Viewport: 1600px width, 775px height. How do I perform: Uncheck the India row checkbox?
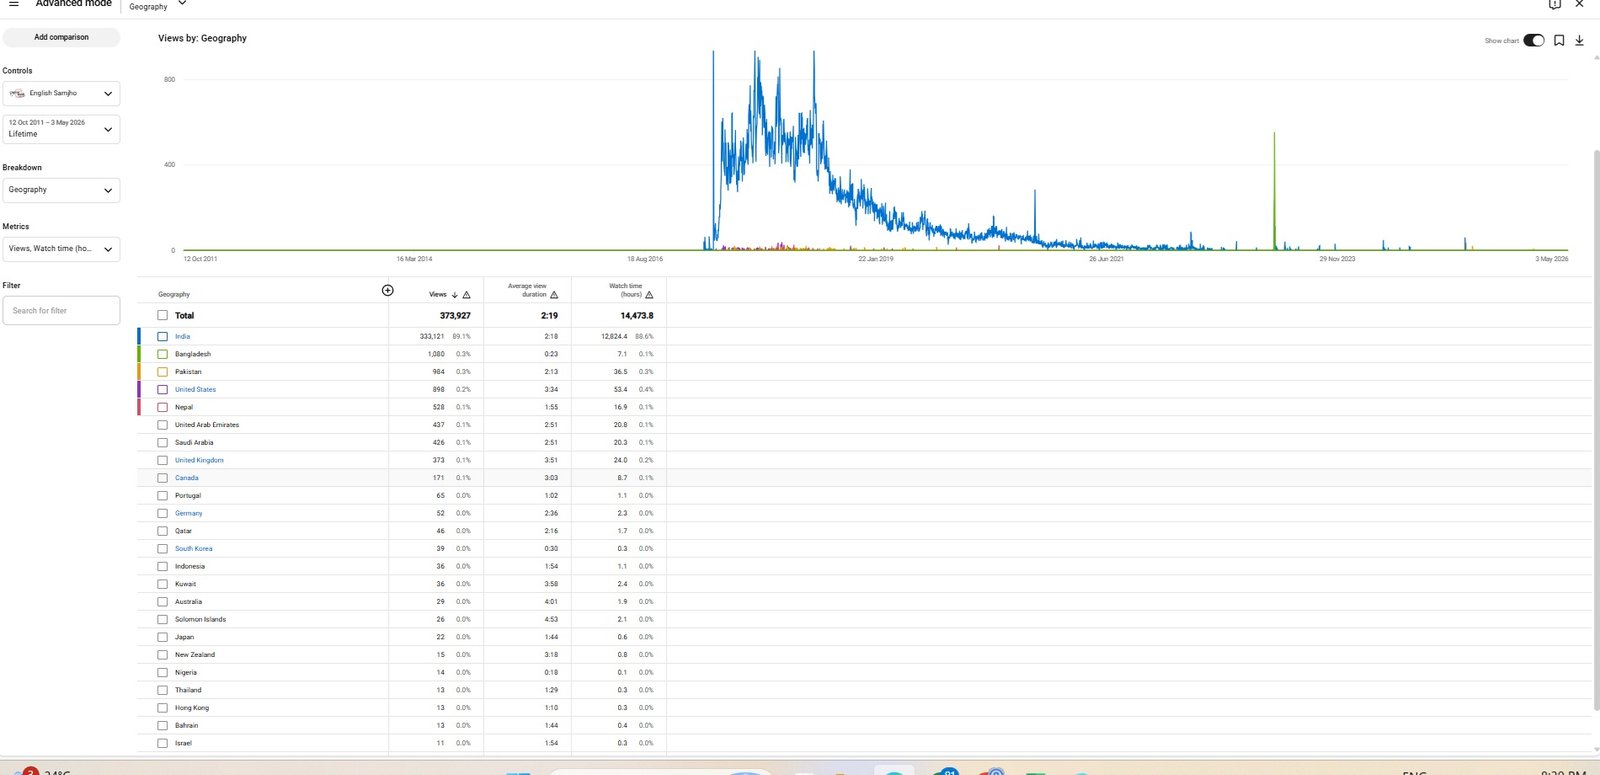pyautogui.click(x=162, y=337)
